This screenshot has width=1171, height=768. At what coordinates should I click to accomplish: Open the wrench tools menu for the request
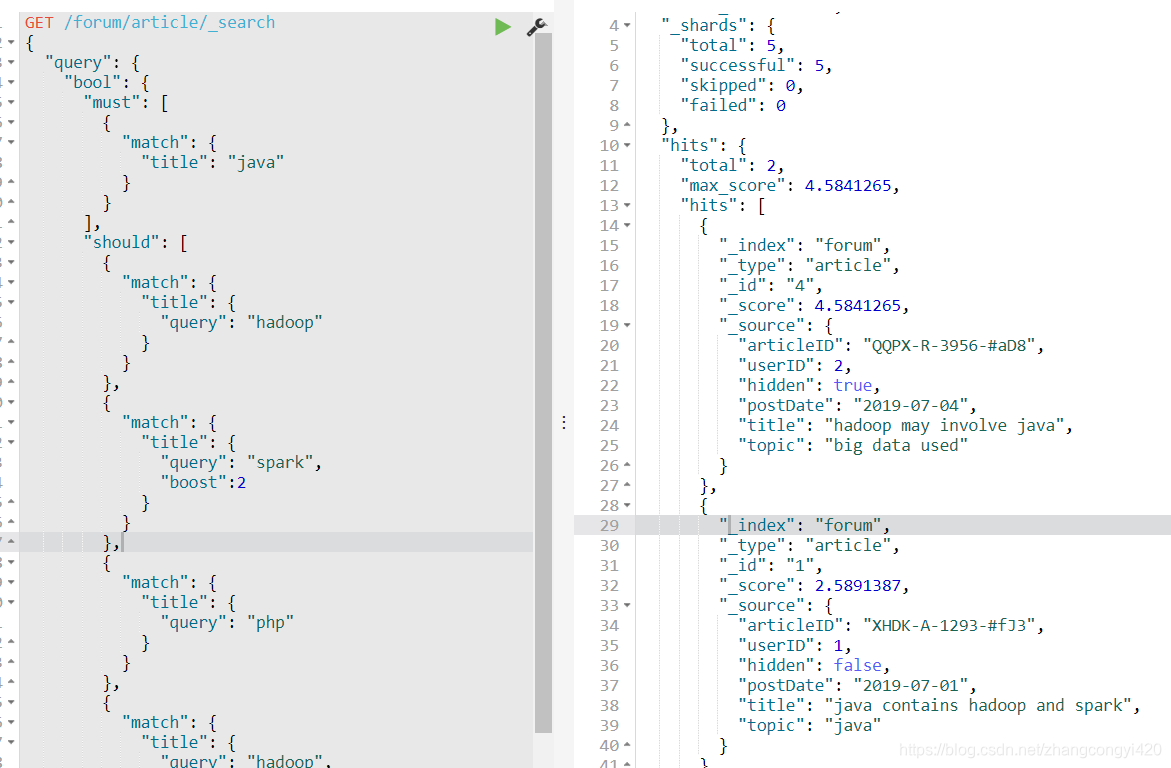coord(536,28)
